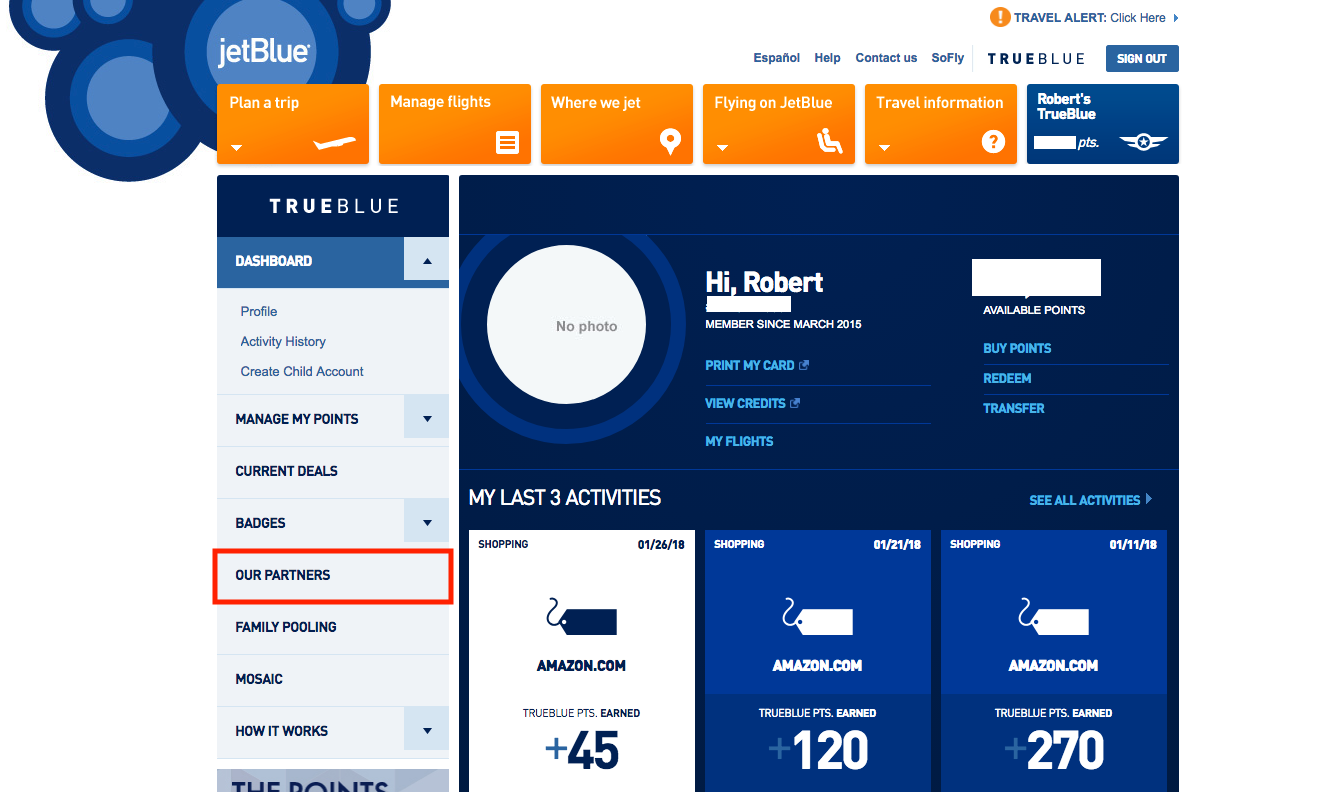The height and width of the screenshot is (792, 1330).
Task: Click the shopping tag icon on the 01/26/18 card
Action: coord(581,617)
